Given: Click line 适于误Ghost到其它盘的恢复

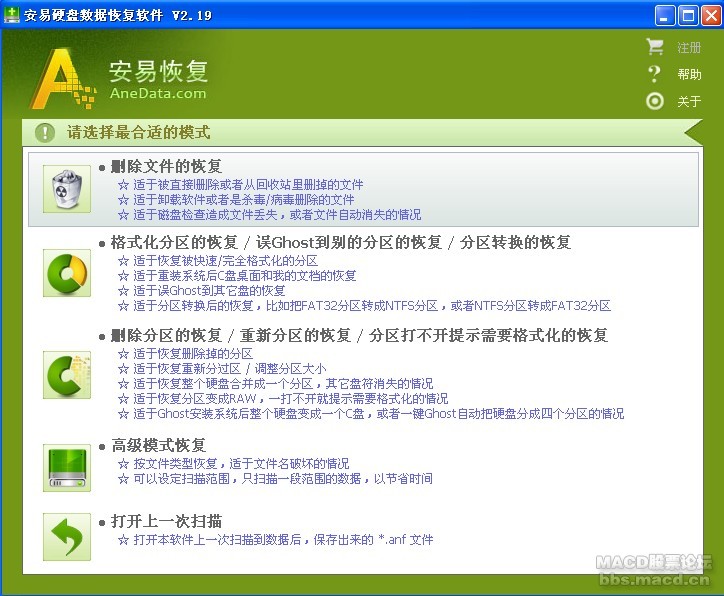Looking at the screenshot, I should click(209, 290).
